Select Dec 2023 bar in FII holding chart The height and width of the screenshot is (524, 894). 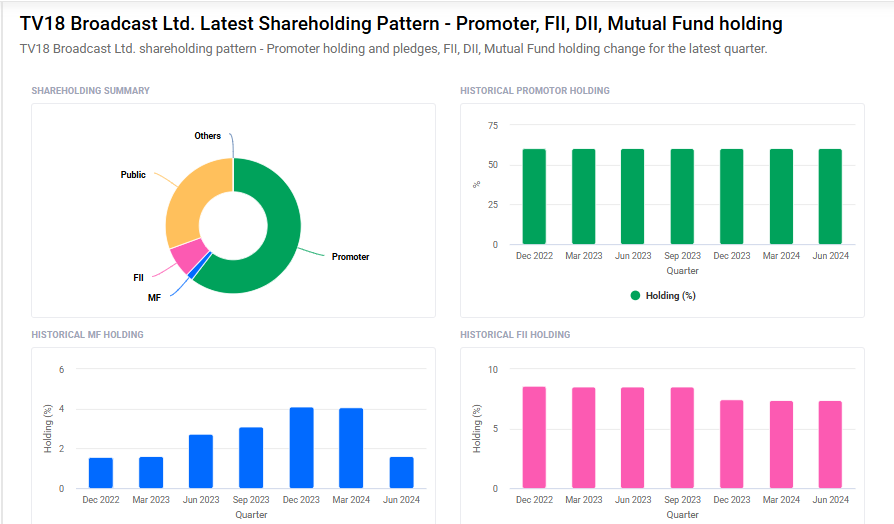[x=732, y=444]
